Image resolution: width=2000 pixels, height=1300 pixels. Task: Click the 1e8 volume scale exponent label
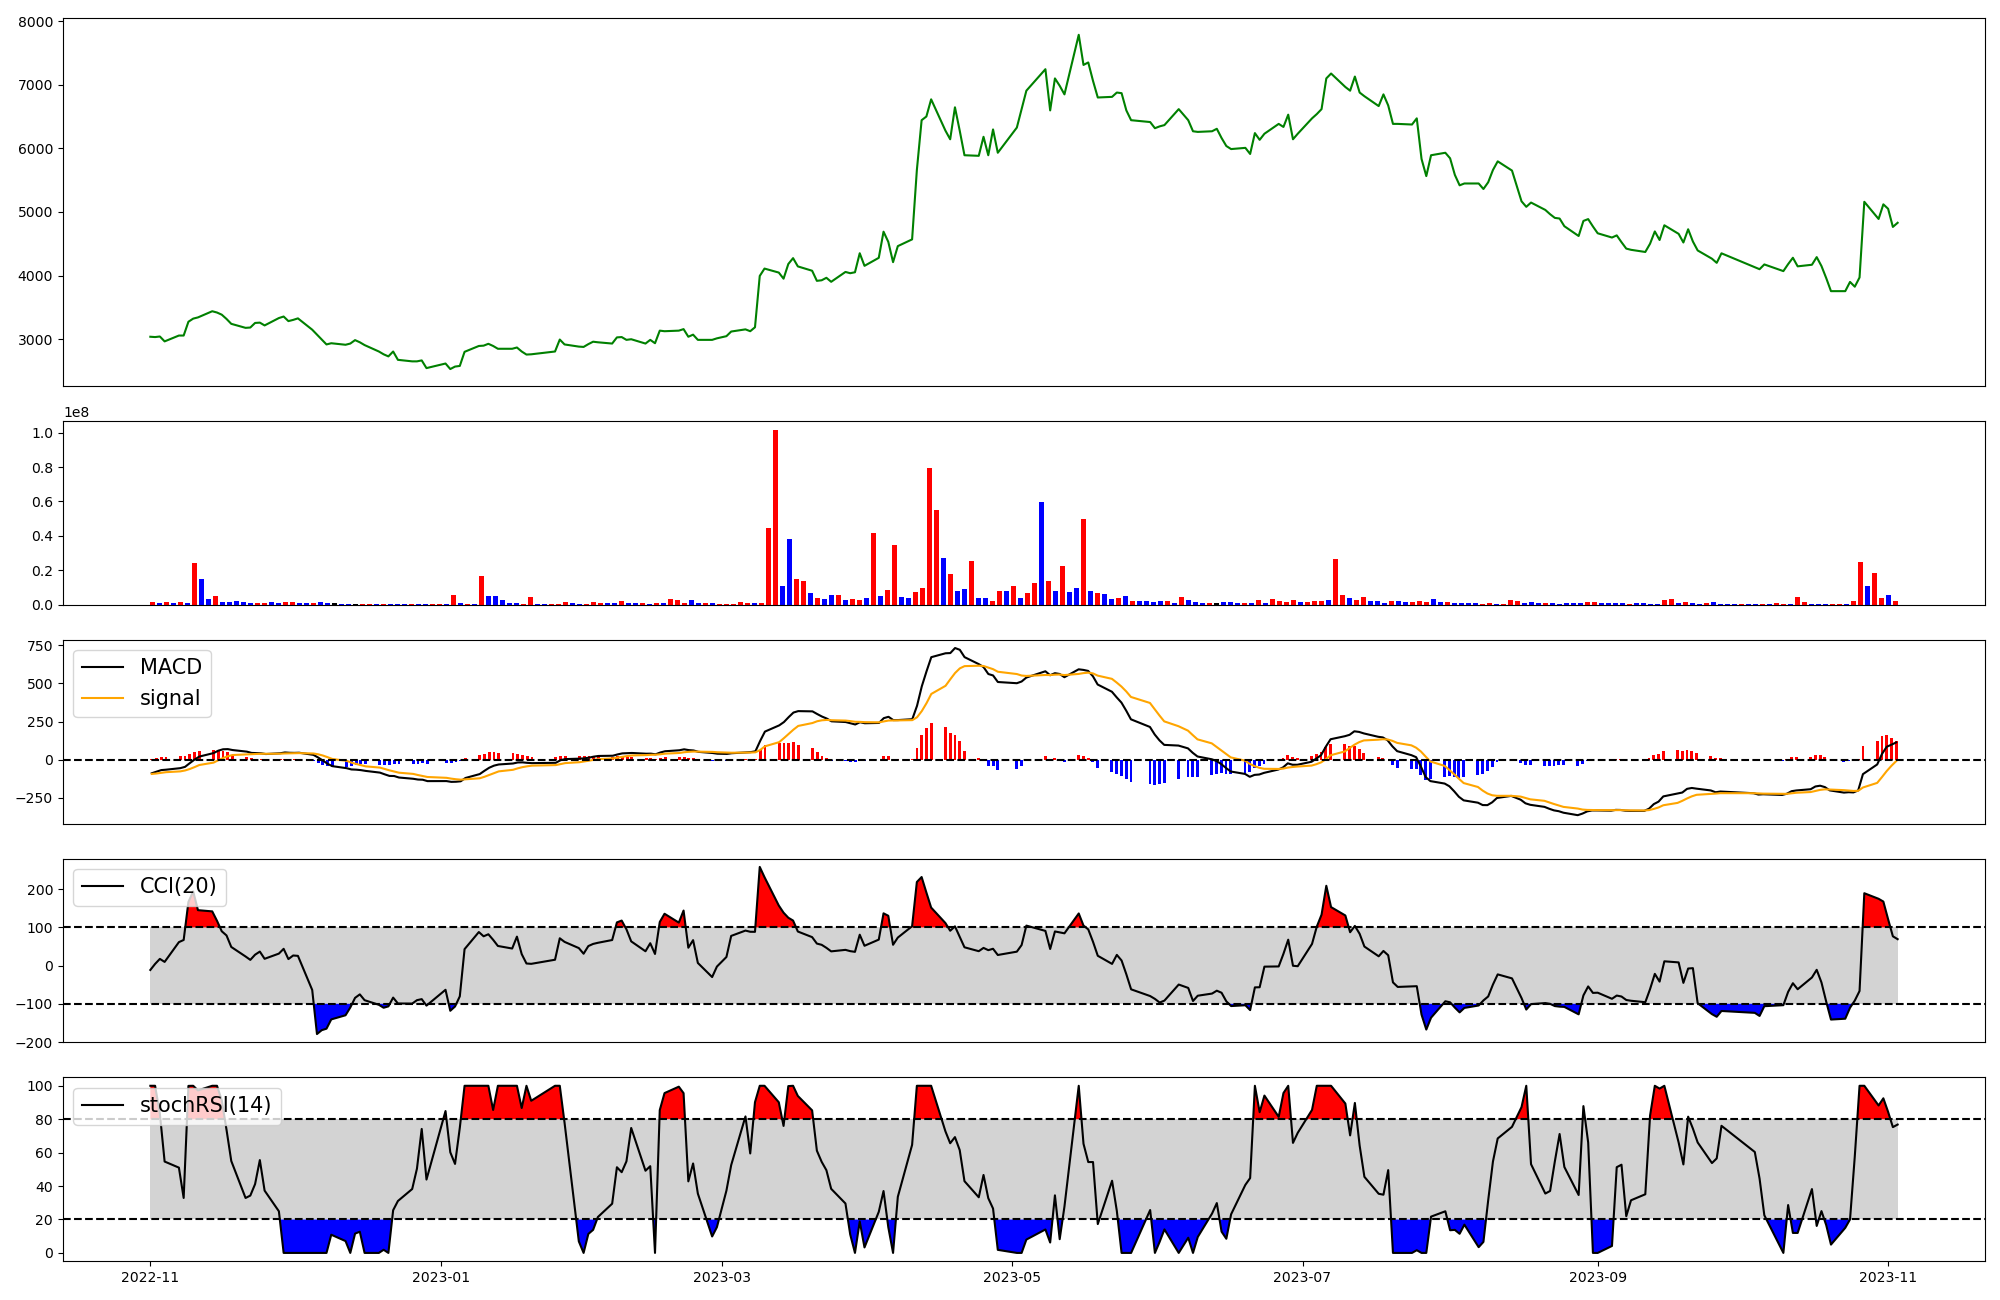click(x=76, y=413)
